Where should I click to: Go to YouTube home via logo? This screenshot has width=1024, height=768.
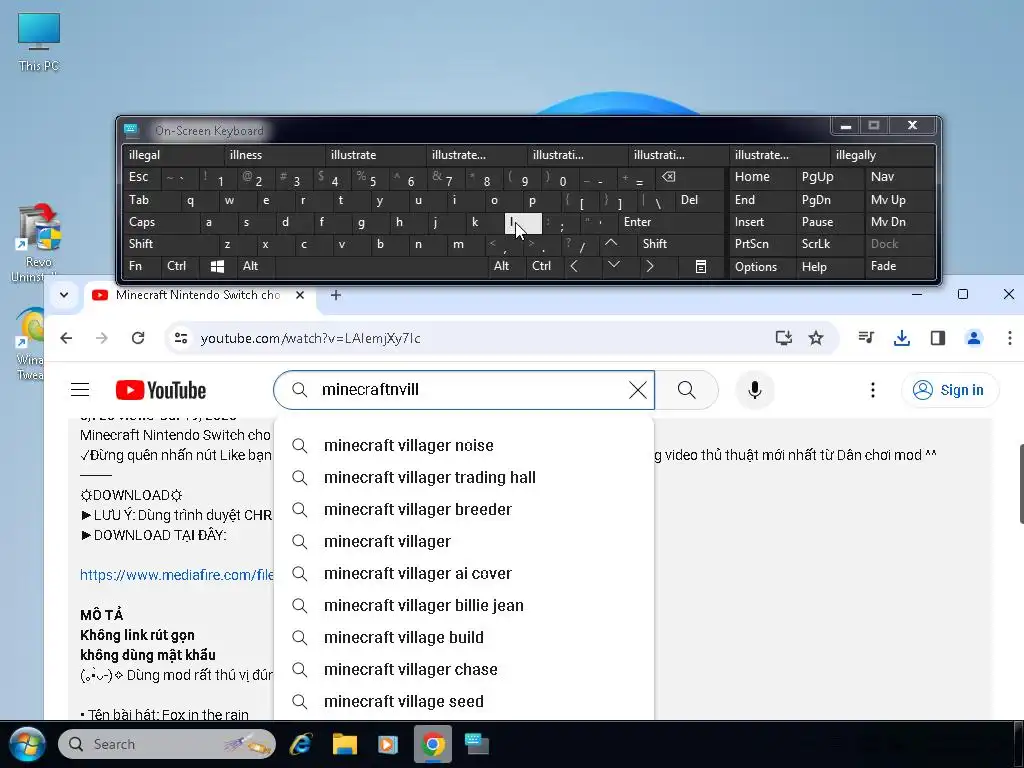[161, 390]
